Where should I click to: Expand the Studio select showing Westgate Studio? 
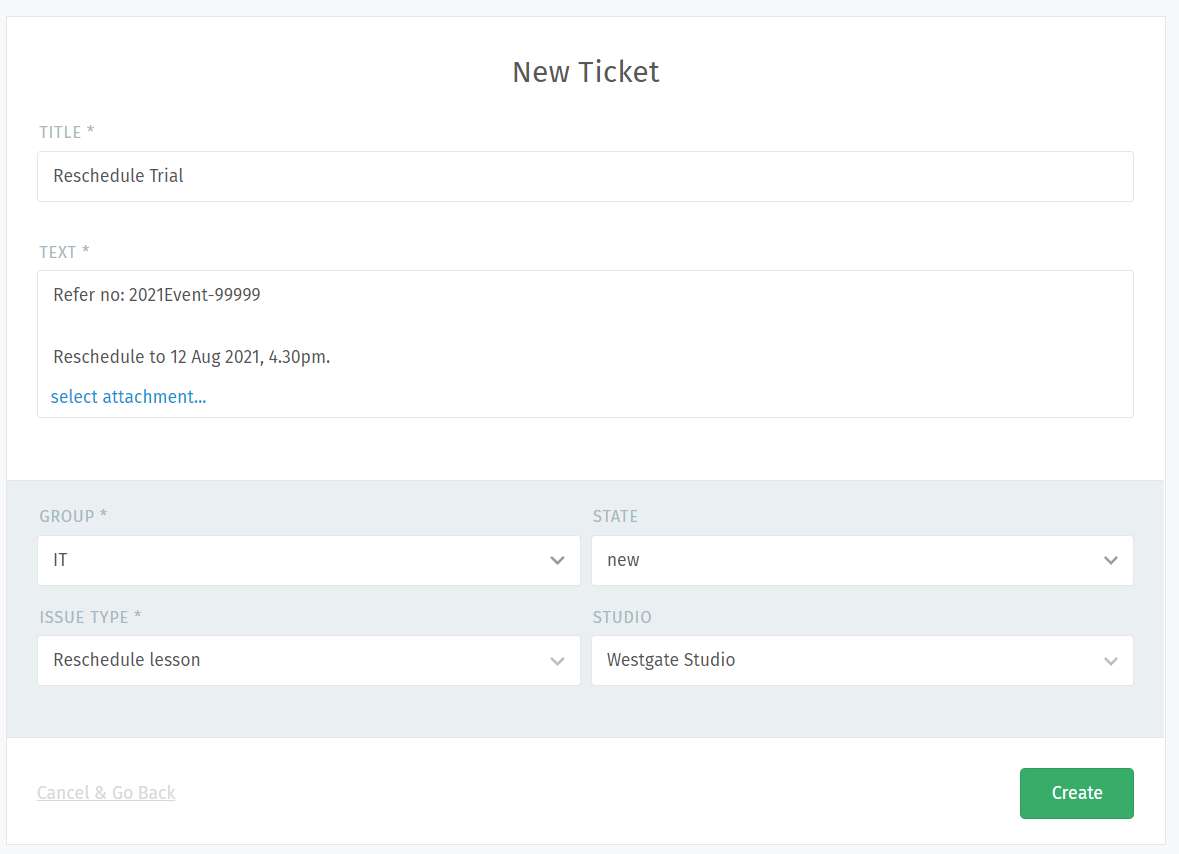click(x=850, y=660)
